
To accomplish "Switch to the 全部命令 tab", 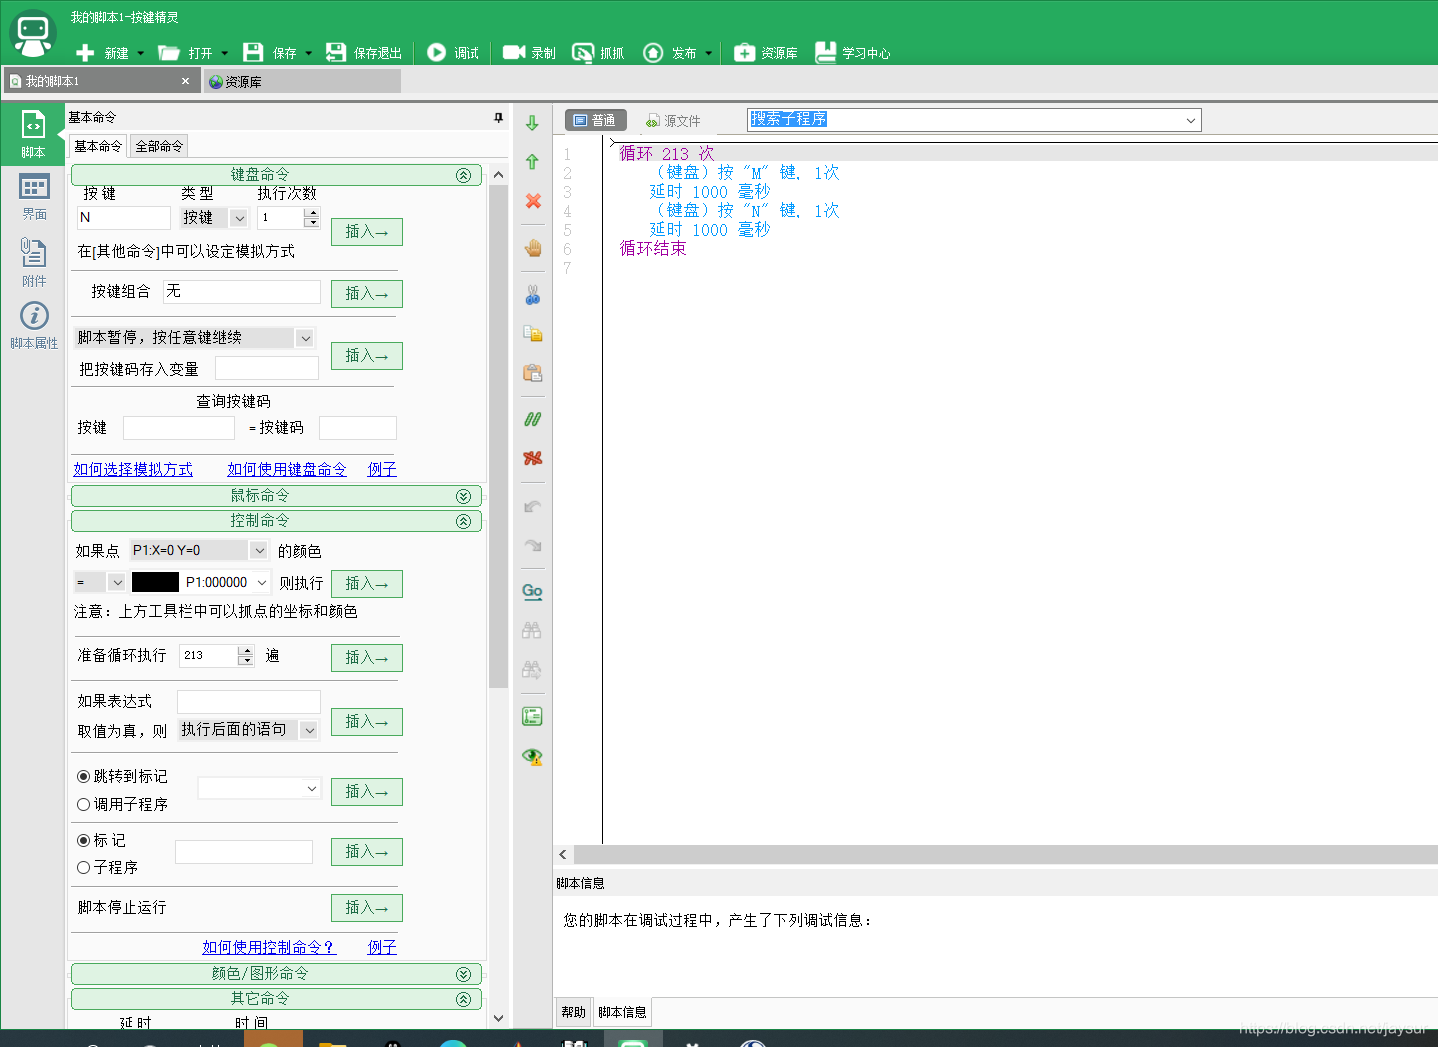I will tap(159, 146).
